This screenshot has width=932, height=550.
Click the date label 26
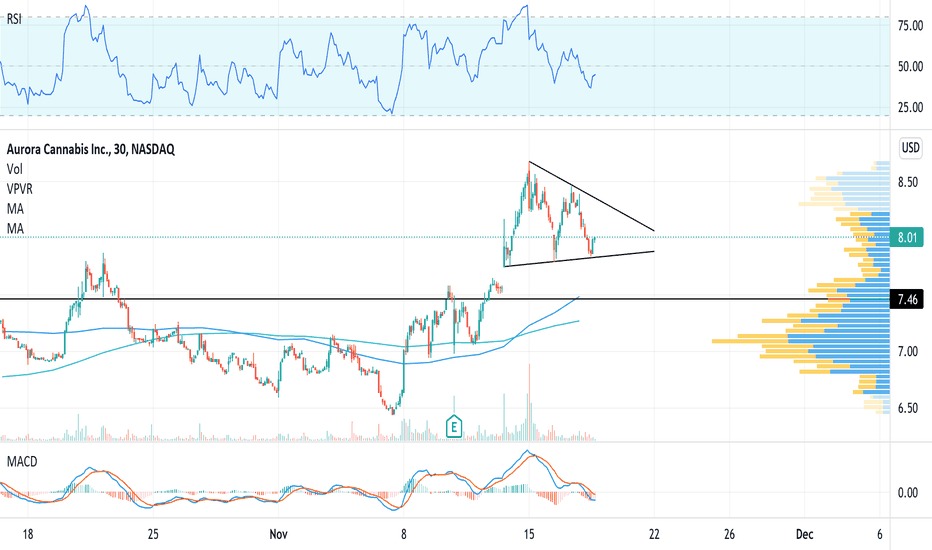coord(729,534)
